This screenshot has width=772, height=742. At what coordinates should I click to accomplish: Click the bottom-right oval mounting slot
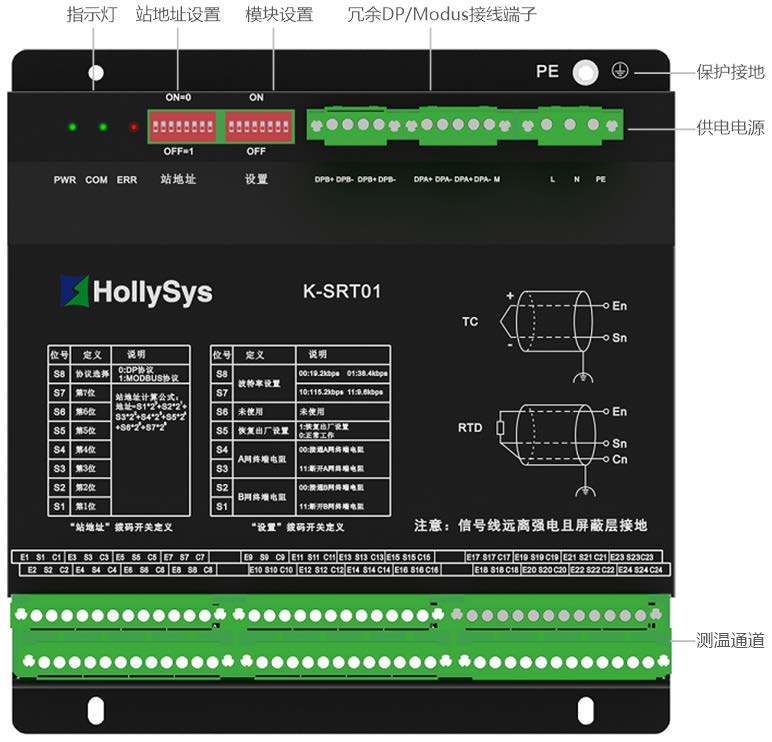(x=585, y=710)
